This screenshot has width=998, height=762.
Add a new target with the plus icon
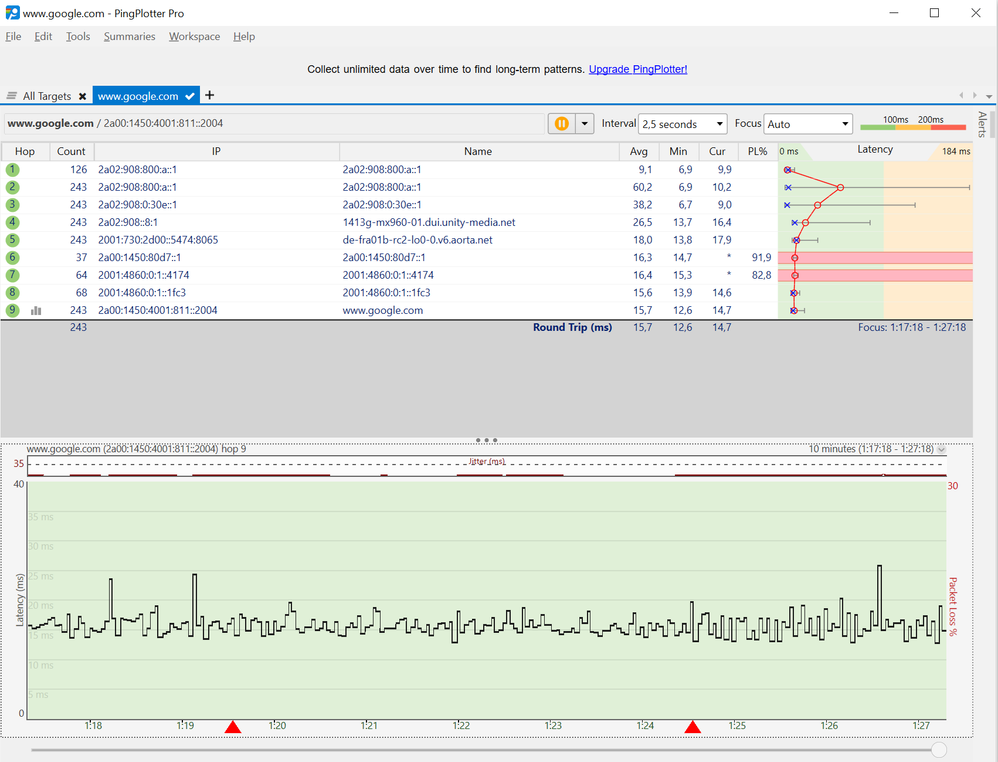click(209, 95)
